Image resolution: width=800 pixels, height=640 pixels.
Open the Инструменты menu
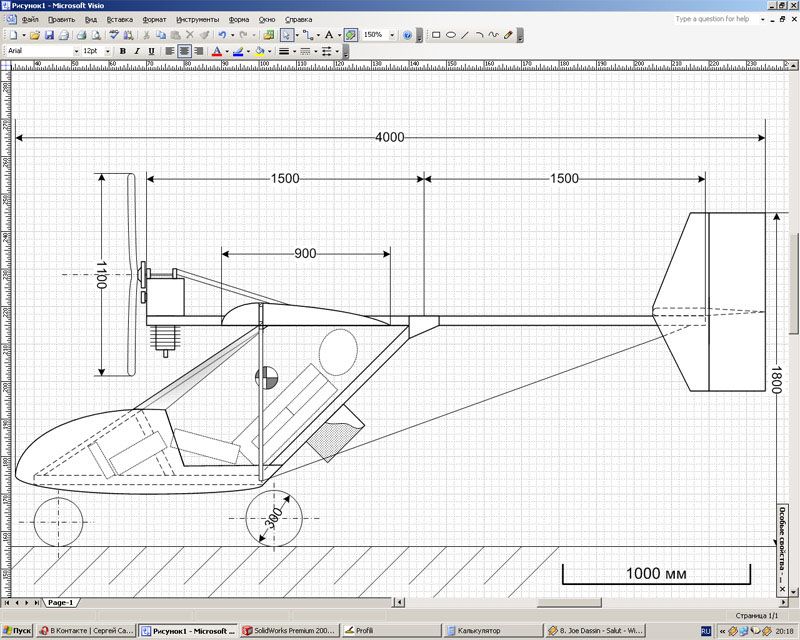(198, 19)
